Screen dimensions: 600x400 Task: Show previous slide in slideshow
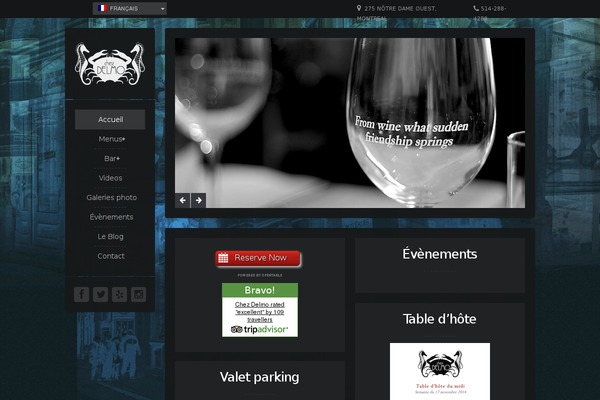183,200
